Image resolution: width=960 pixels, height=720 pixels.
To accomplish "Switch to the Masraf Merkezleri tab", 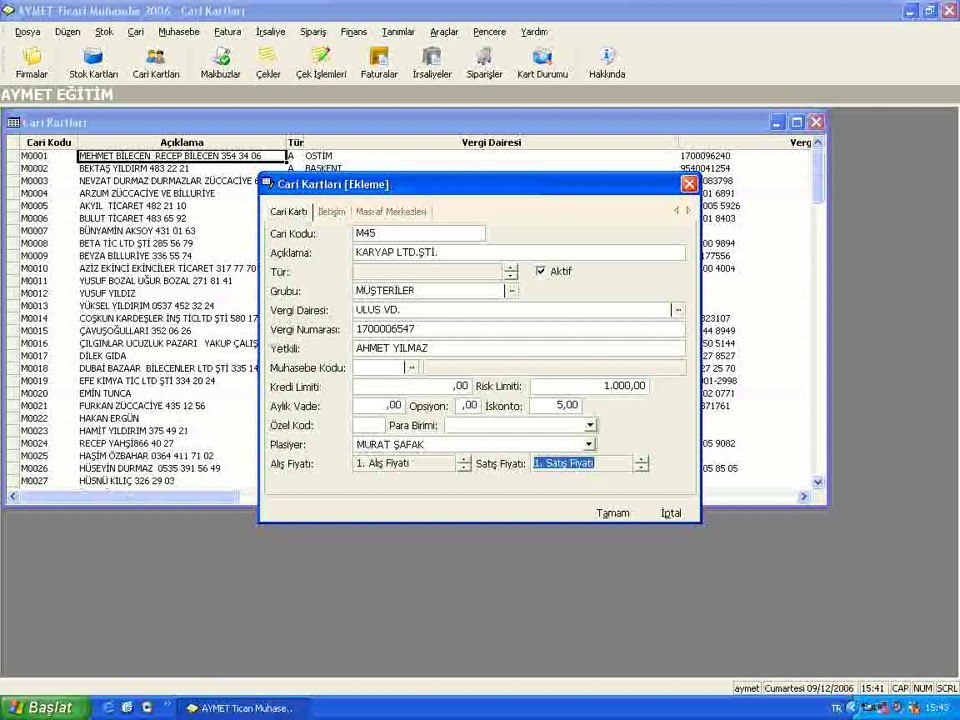I will (390, 212).
